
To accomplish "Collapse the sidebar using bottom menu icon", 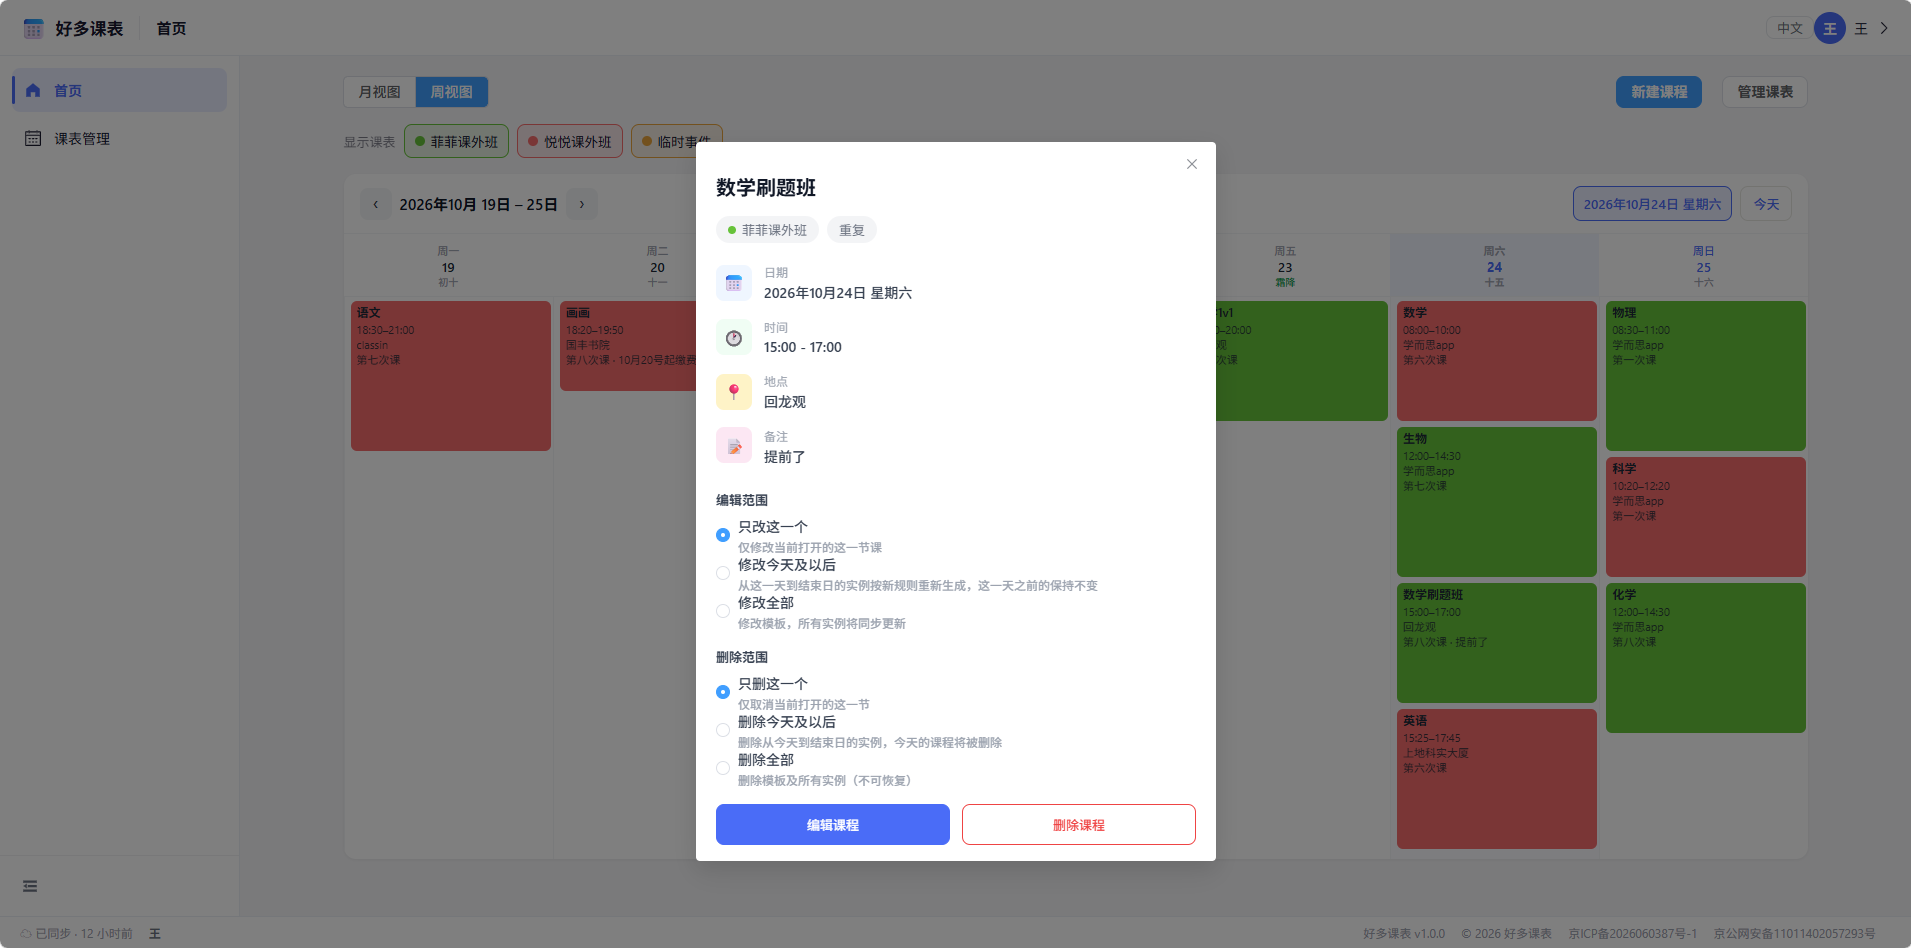I will point(30,886).
